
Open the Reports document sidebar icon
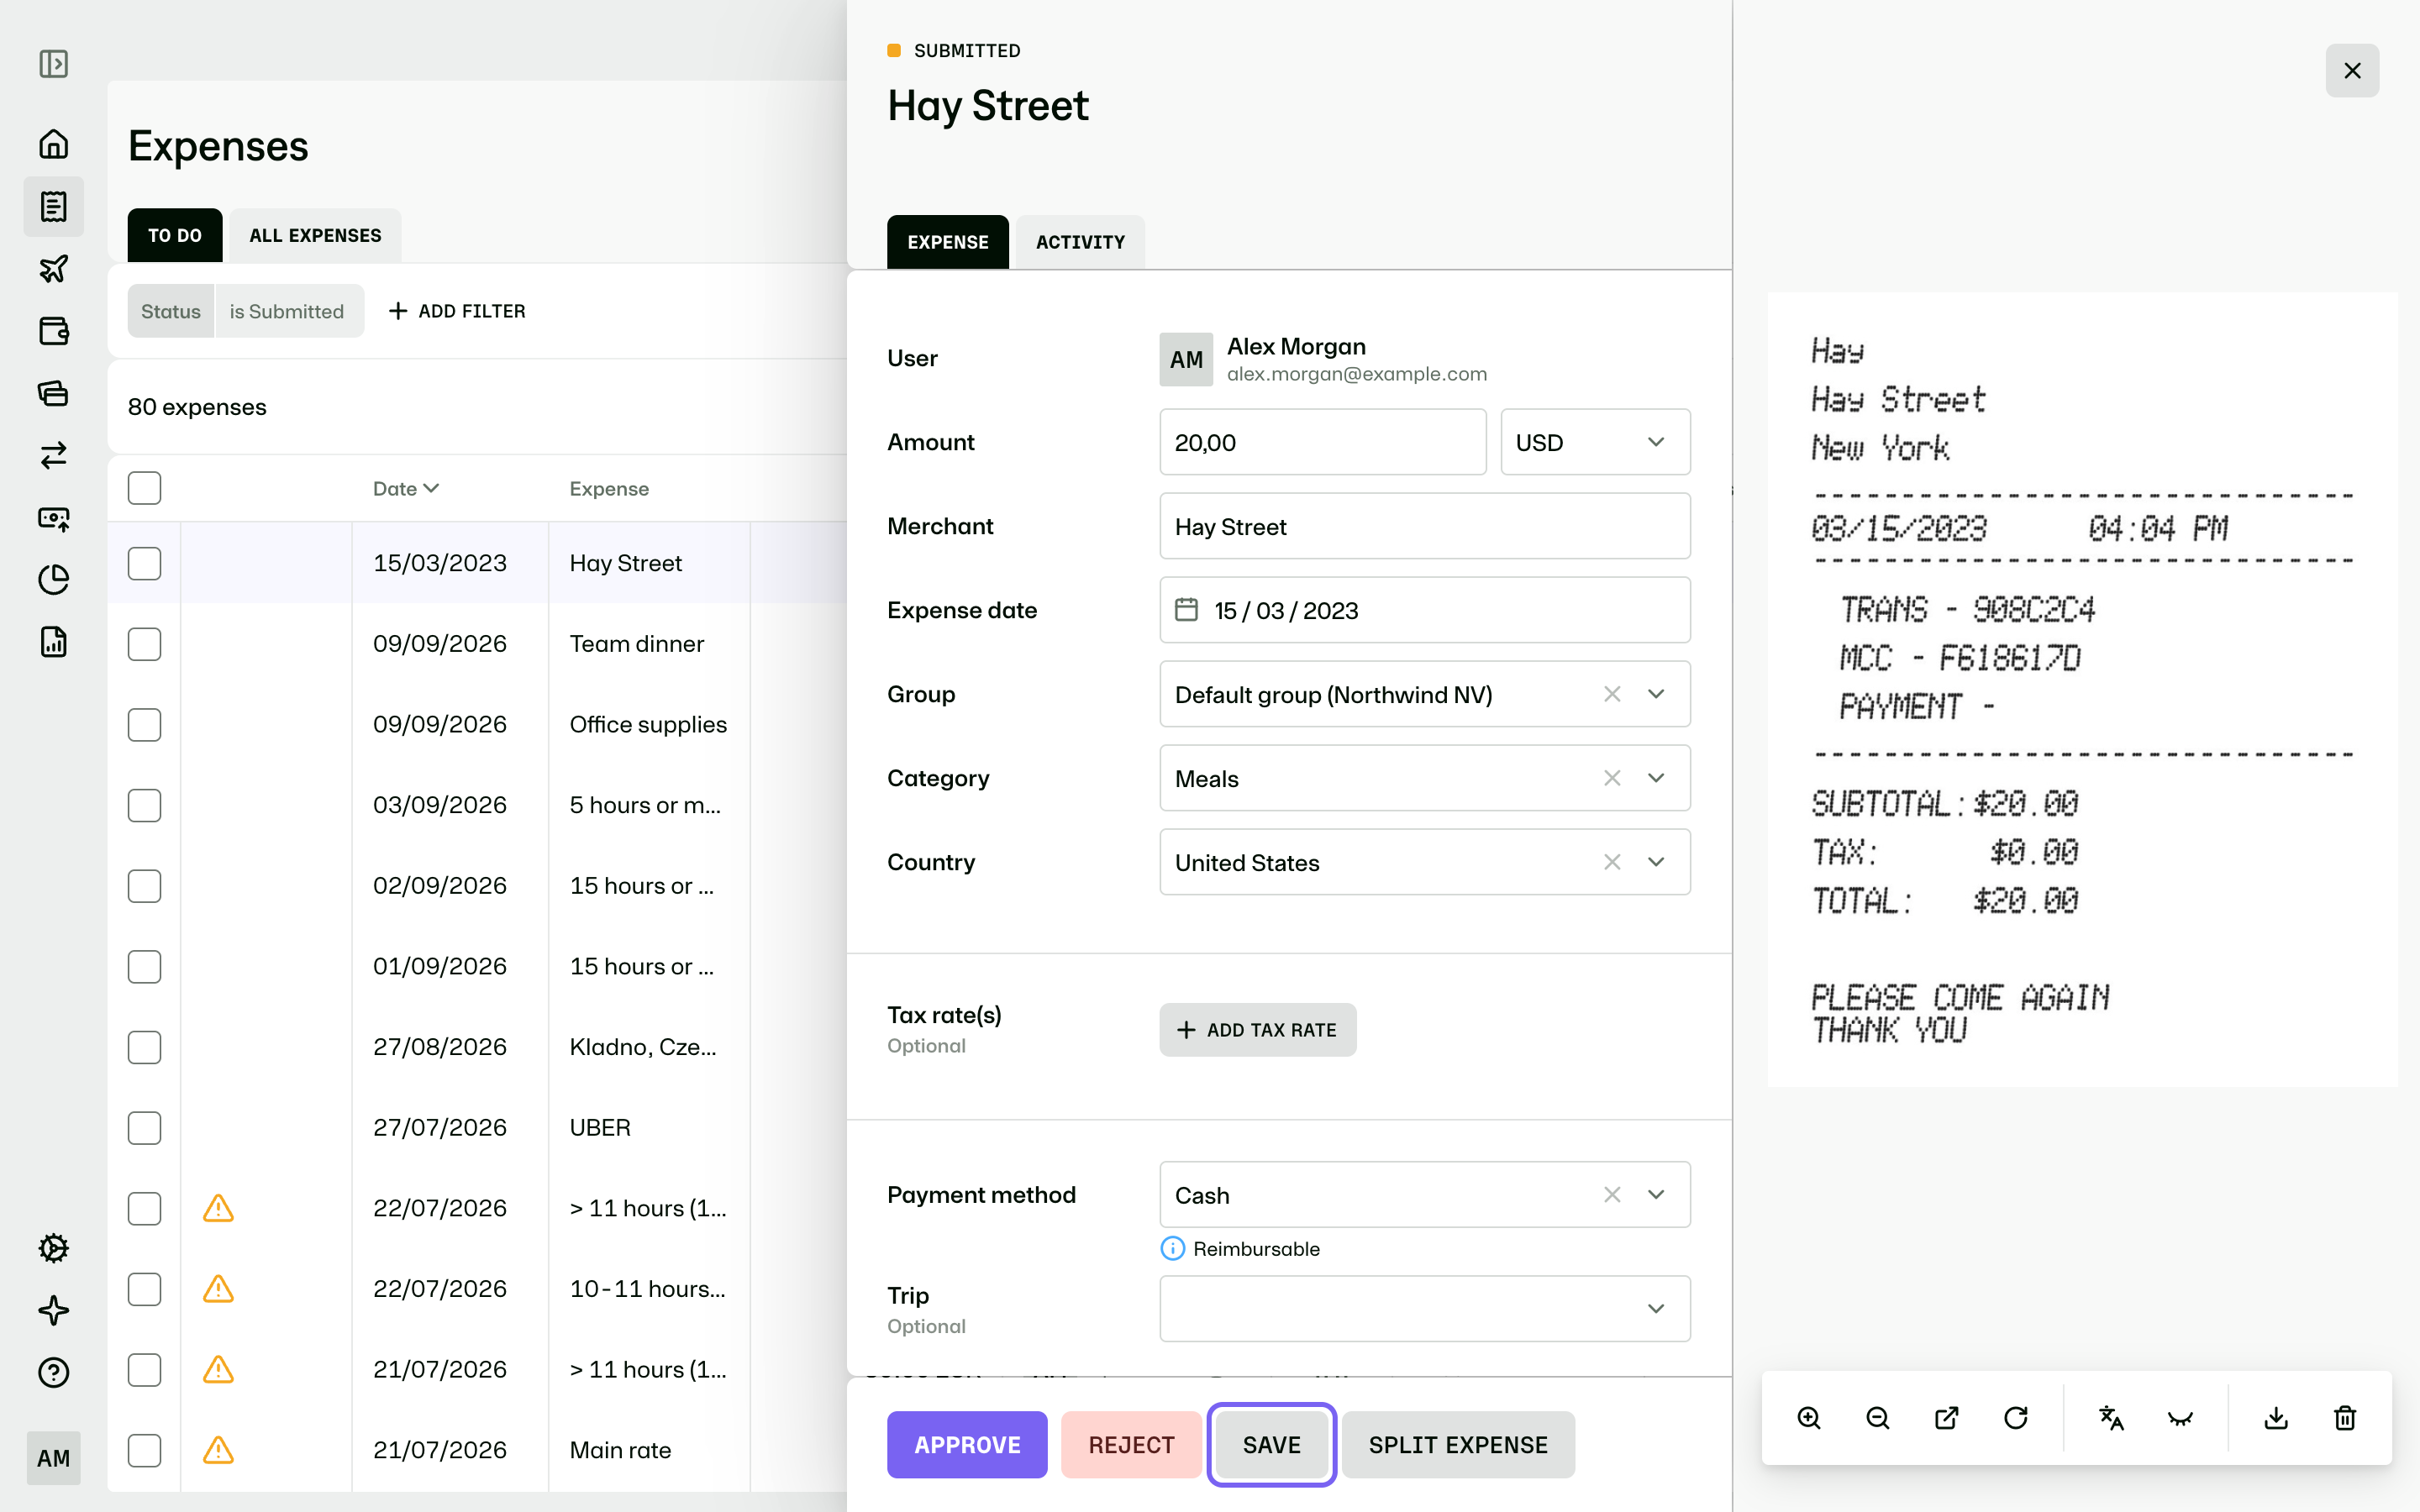pos(53,642)
